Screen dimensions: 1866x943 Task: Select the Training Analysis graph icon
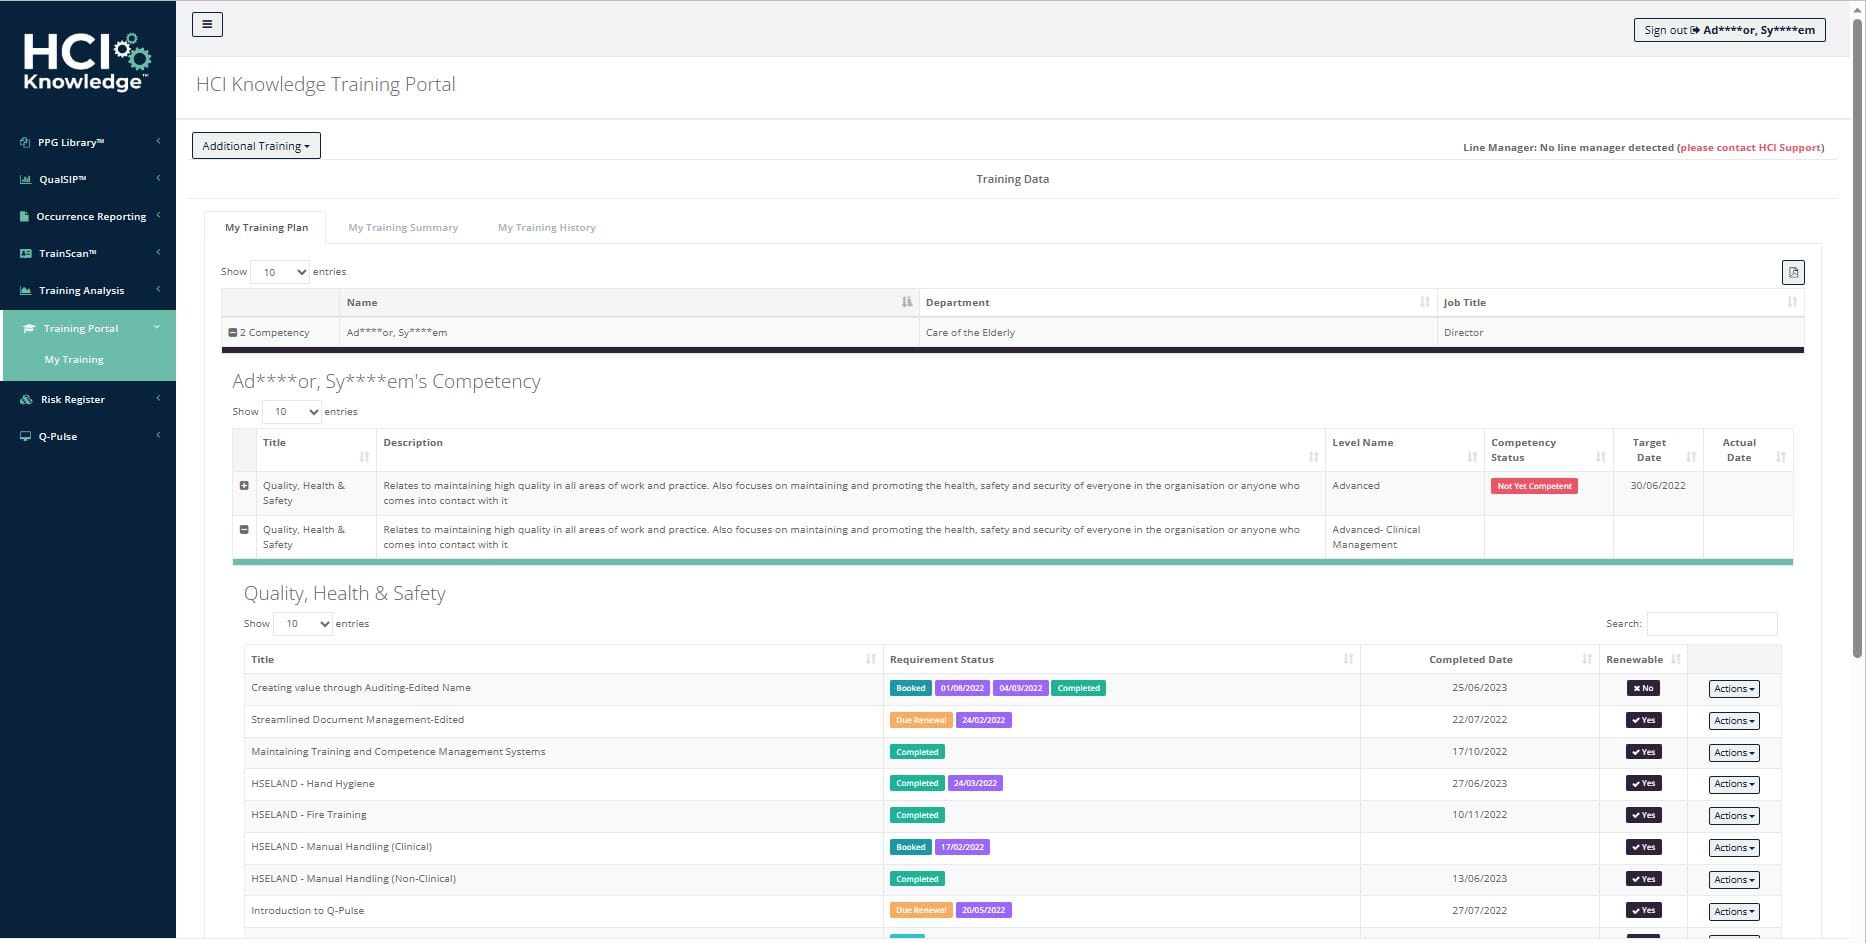(x=23, y=290)
